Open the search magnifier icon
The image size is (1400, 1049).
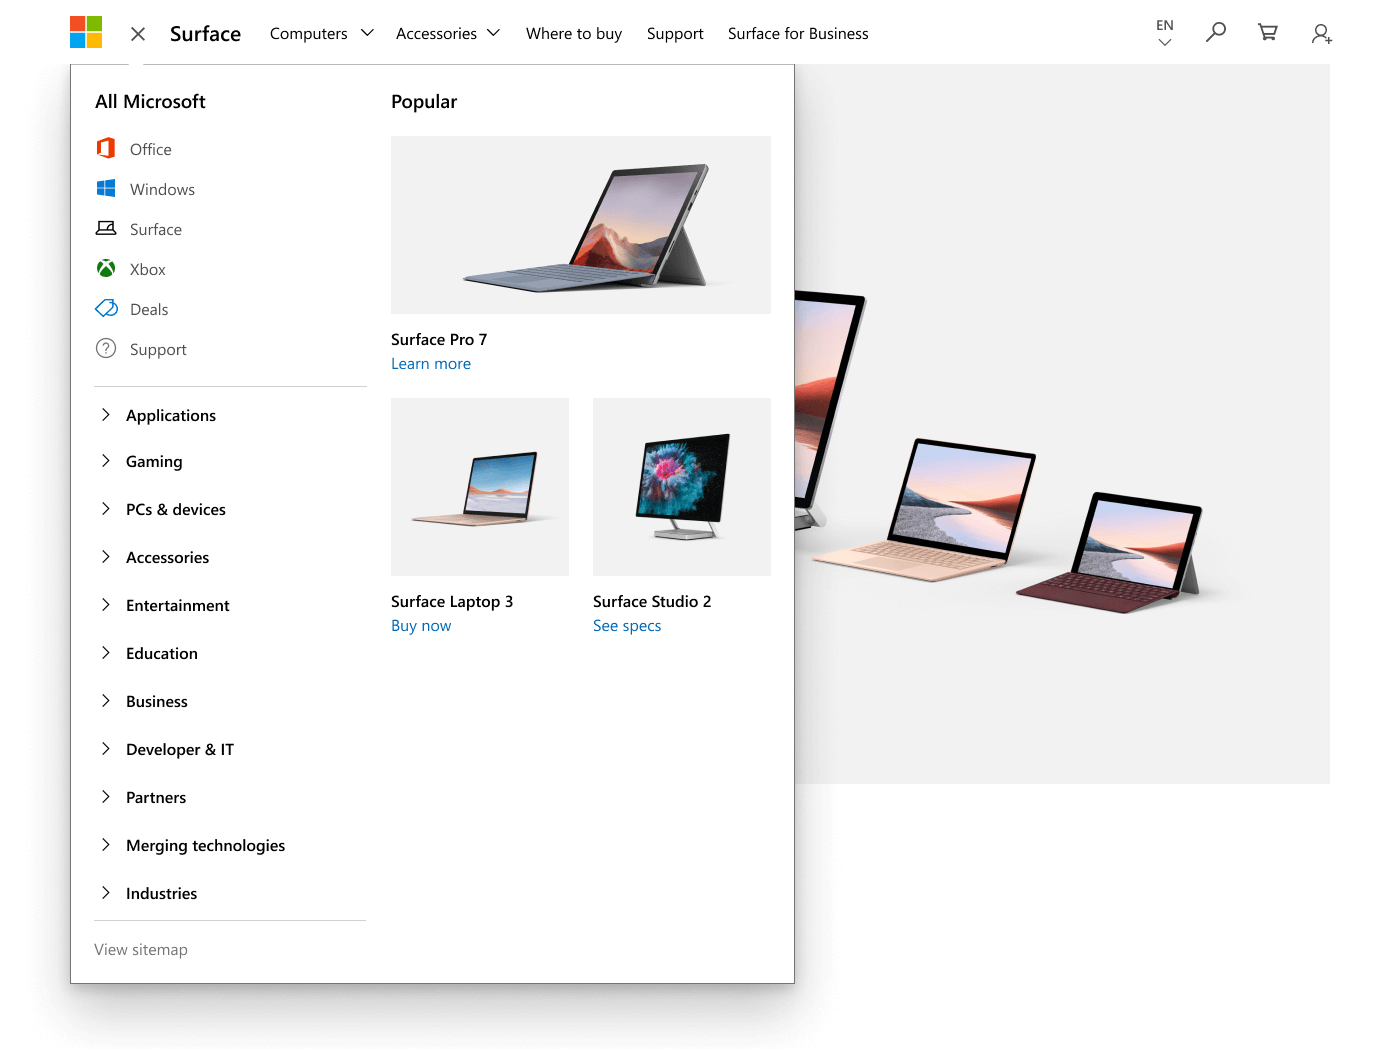point(1216,33)
